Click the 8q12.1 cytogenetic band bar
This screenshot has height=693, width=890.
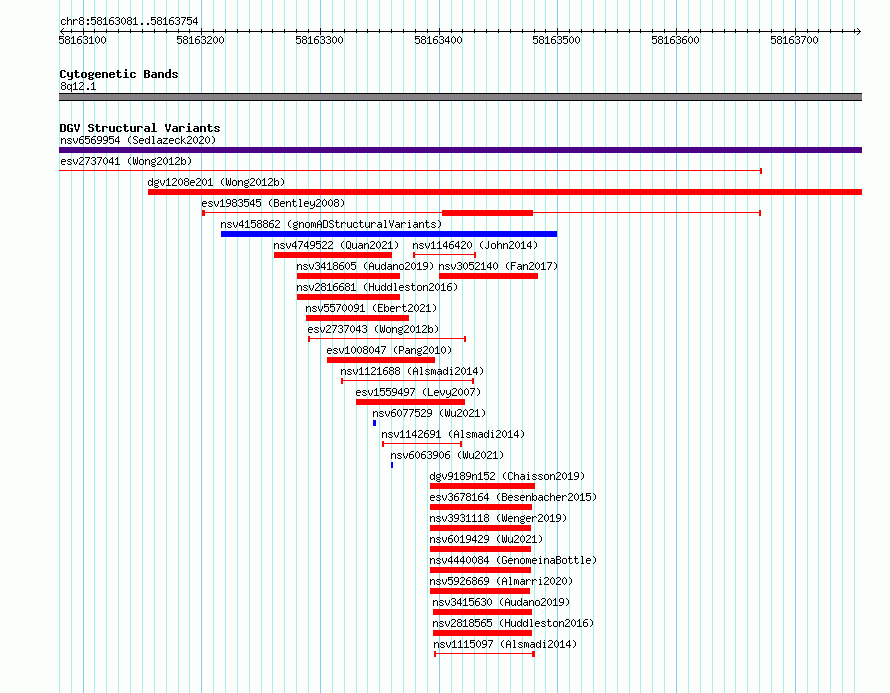pyautogui.click(x=460, y=97)
